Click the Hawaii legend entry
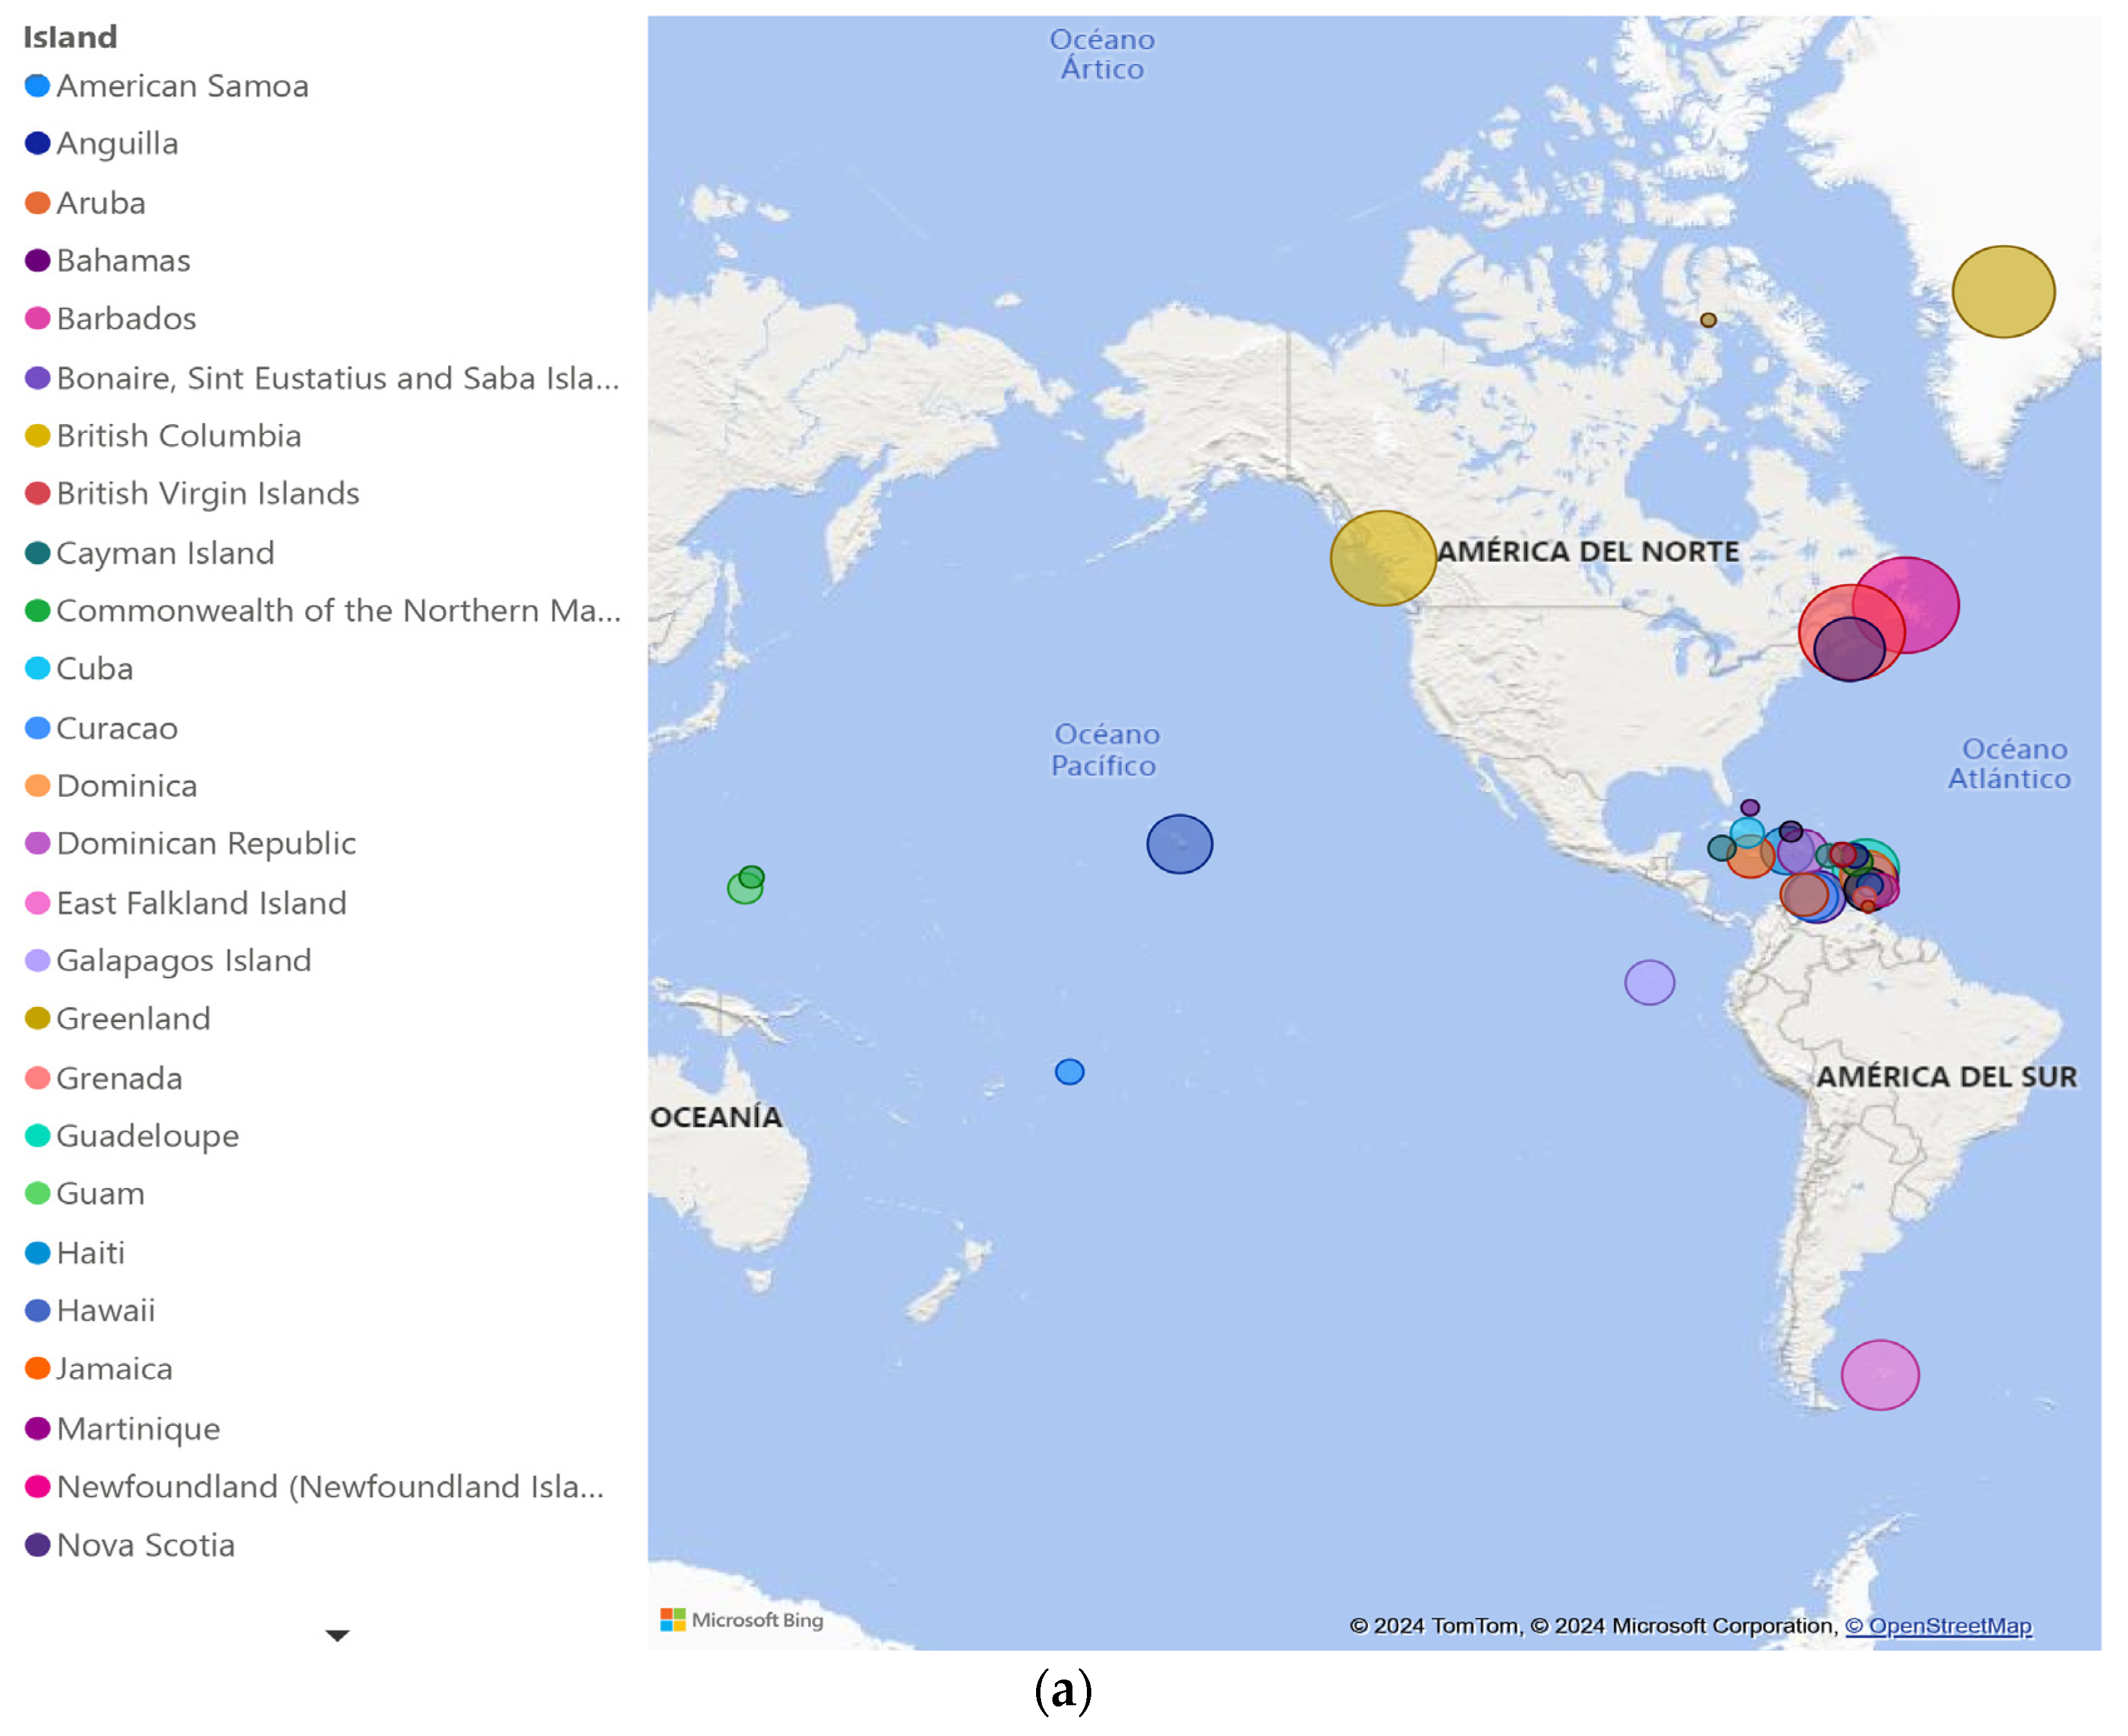Screen dimensions: 2128x1736 [105, 1311]
